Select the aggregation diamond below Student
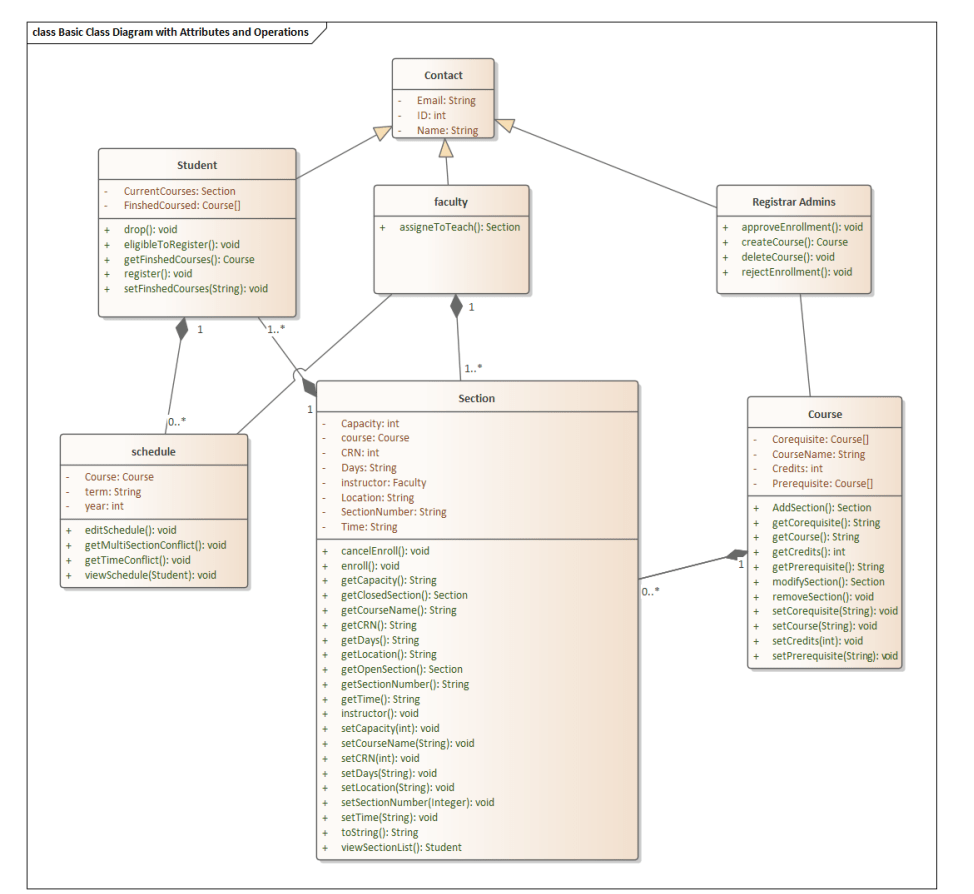The height and width of the screenshot is (894, 974). pos(183,327)
